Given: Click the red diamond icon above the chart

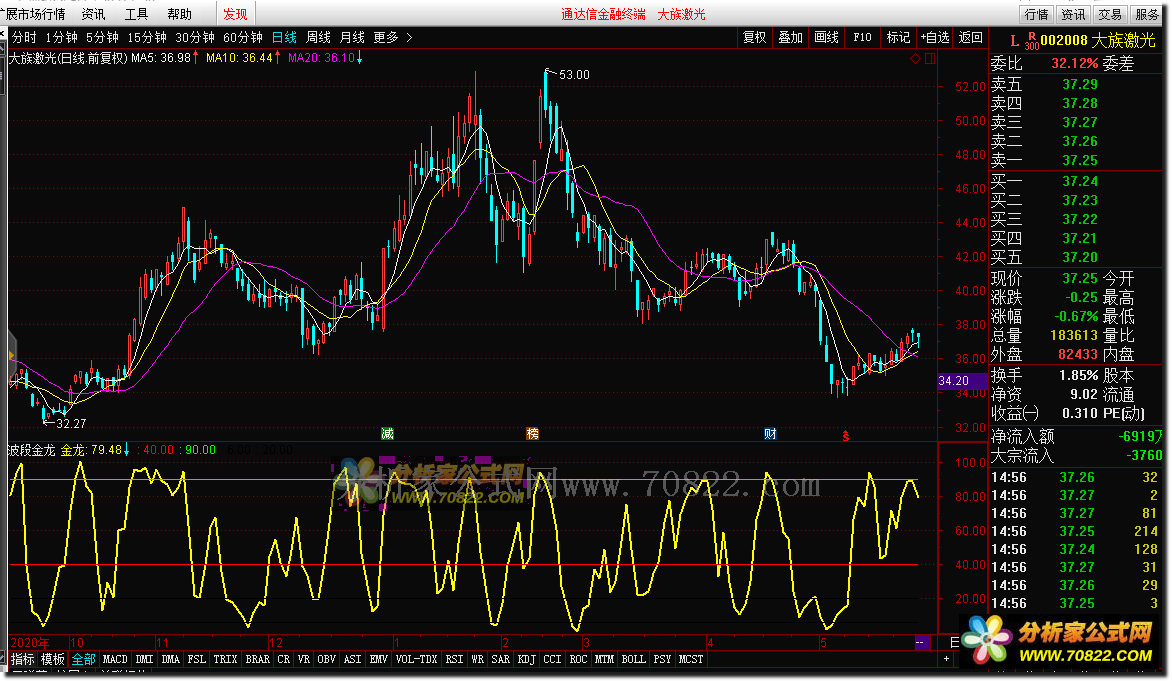Looking at the screenshot, I should pyautogui.click(x=916, y=58).
